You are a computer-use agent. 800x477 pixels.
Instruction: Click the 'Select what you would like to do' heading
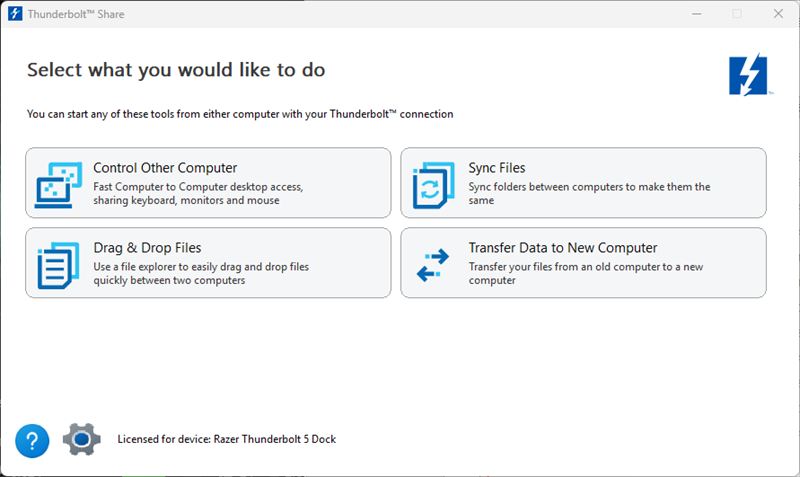click(x=176, y=70)
